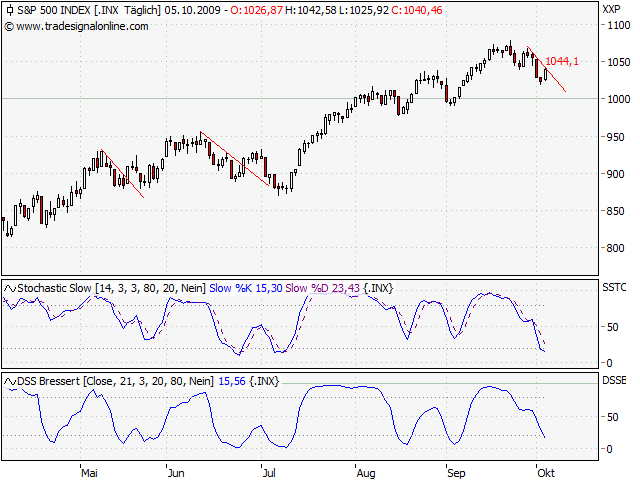640x480 pixels.
Task: Click the Aug month label
Action: click(x=366, y=473)
